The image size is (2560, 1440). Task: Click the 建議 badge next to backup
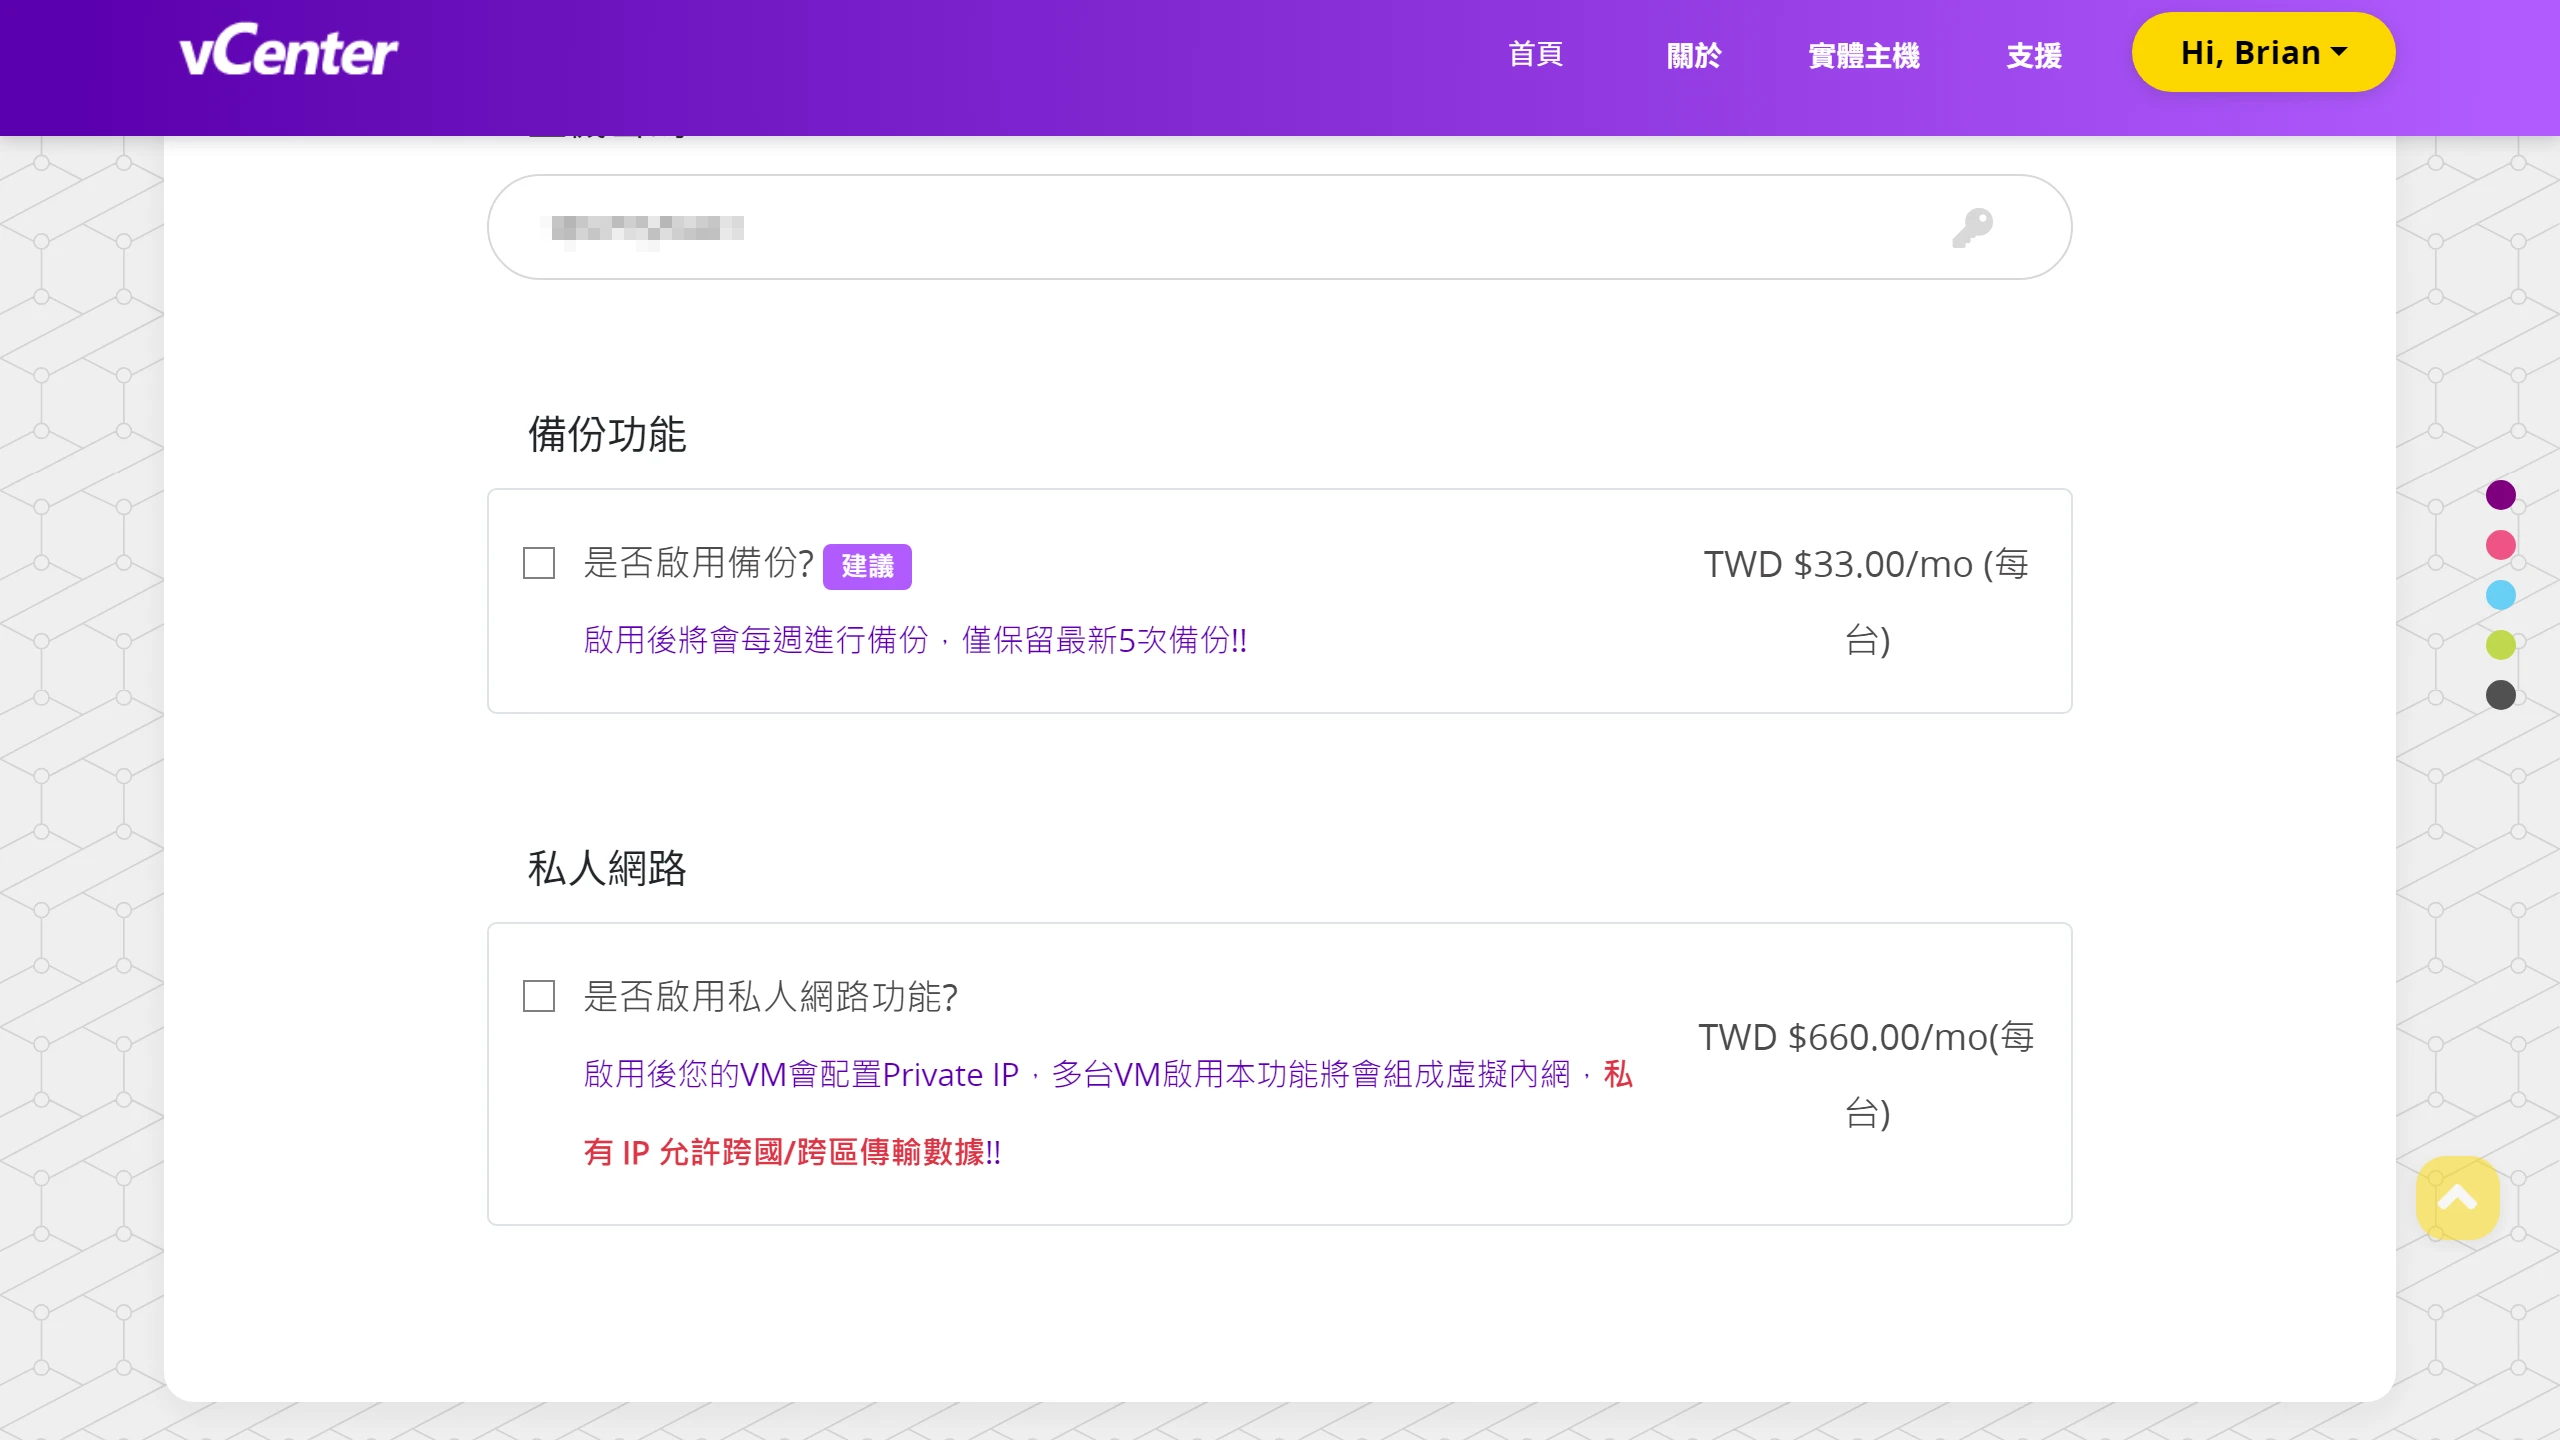(x=867, y=566)
